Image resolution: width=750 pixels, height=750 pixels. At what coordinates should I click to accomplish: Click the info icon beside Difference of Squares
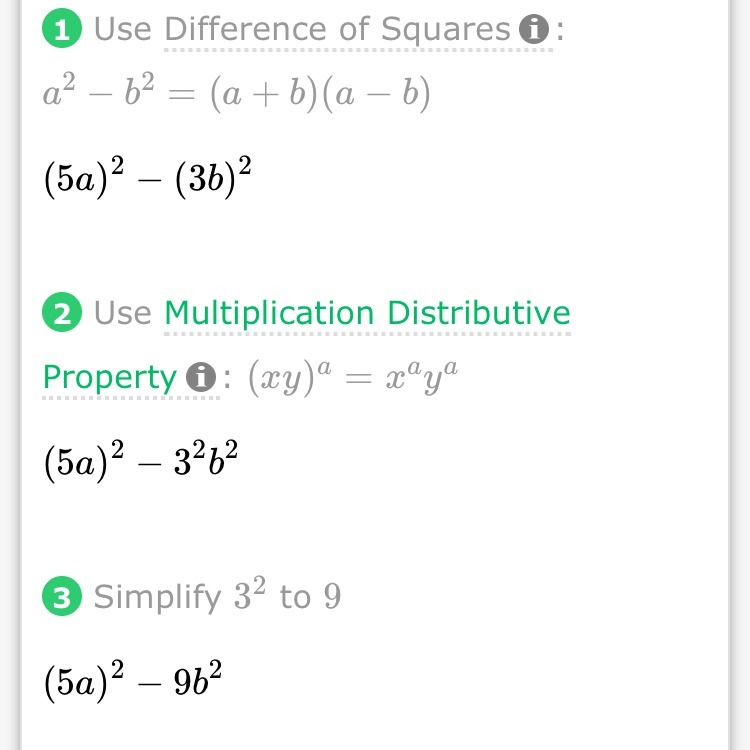point(535,31)
